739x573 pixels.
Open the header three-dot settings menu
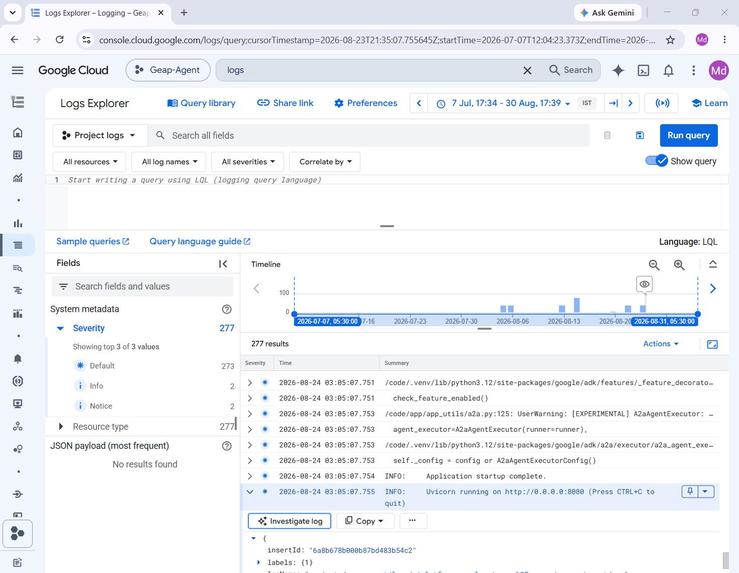click(x=693, y=70)
